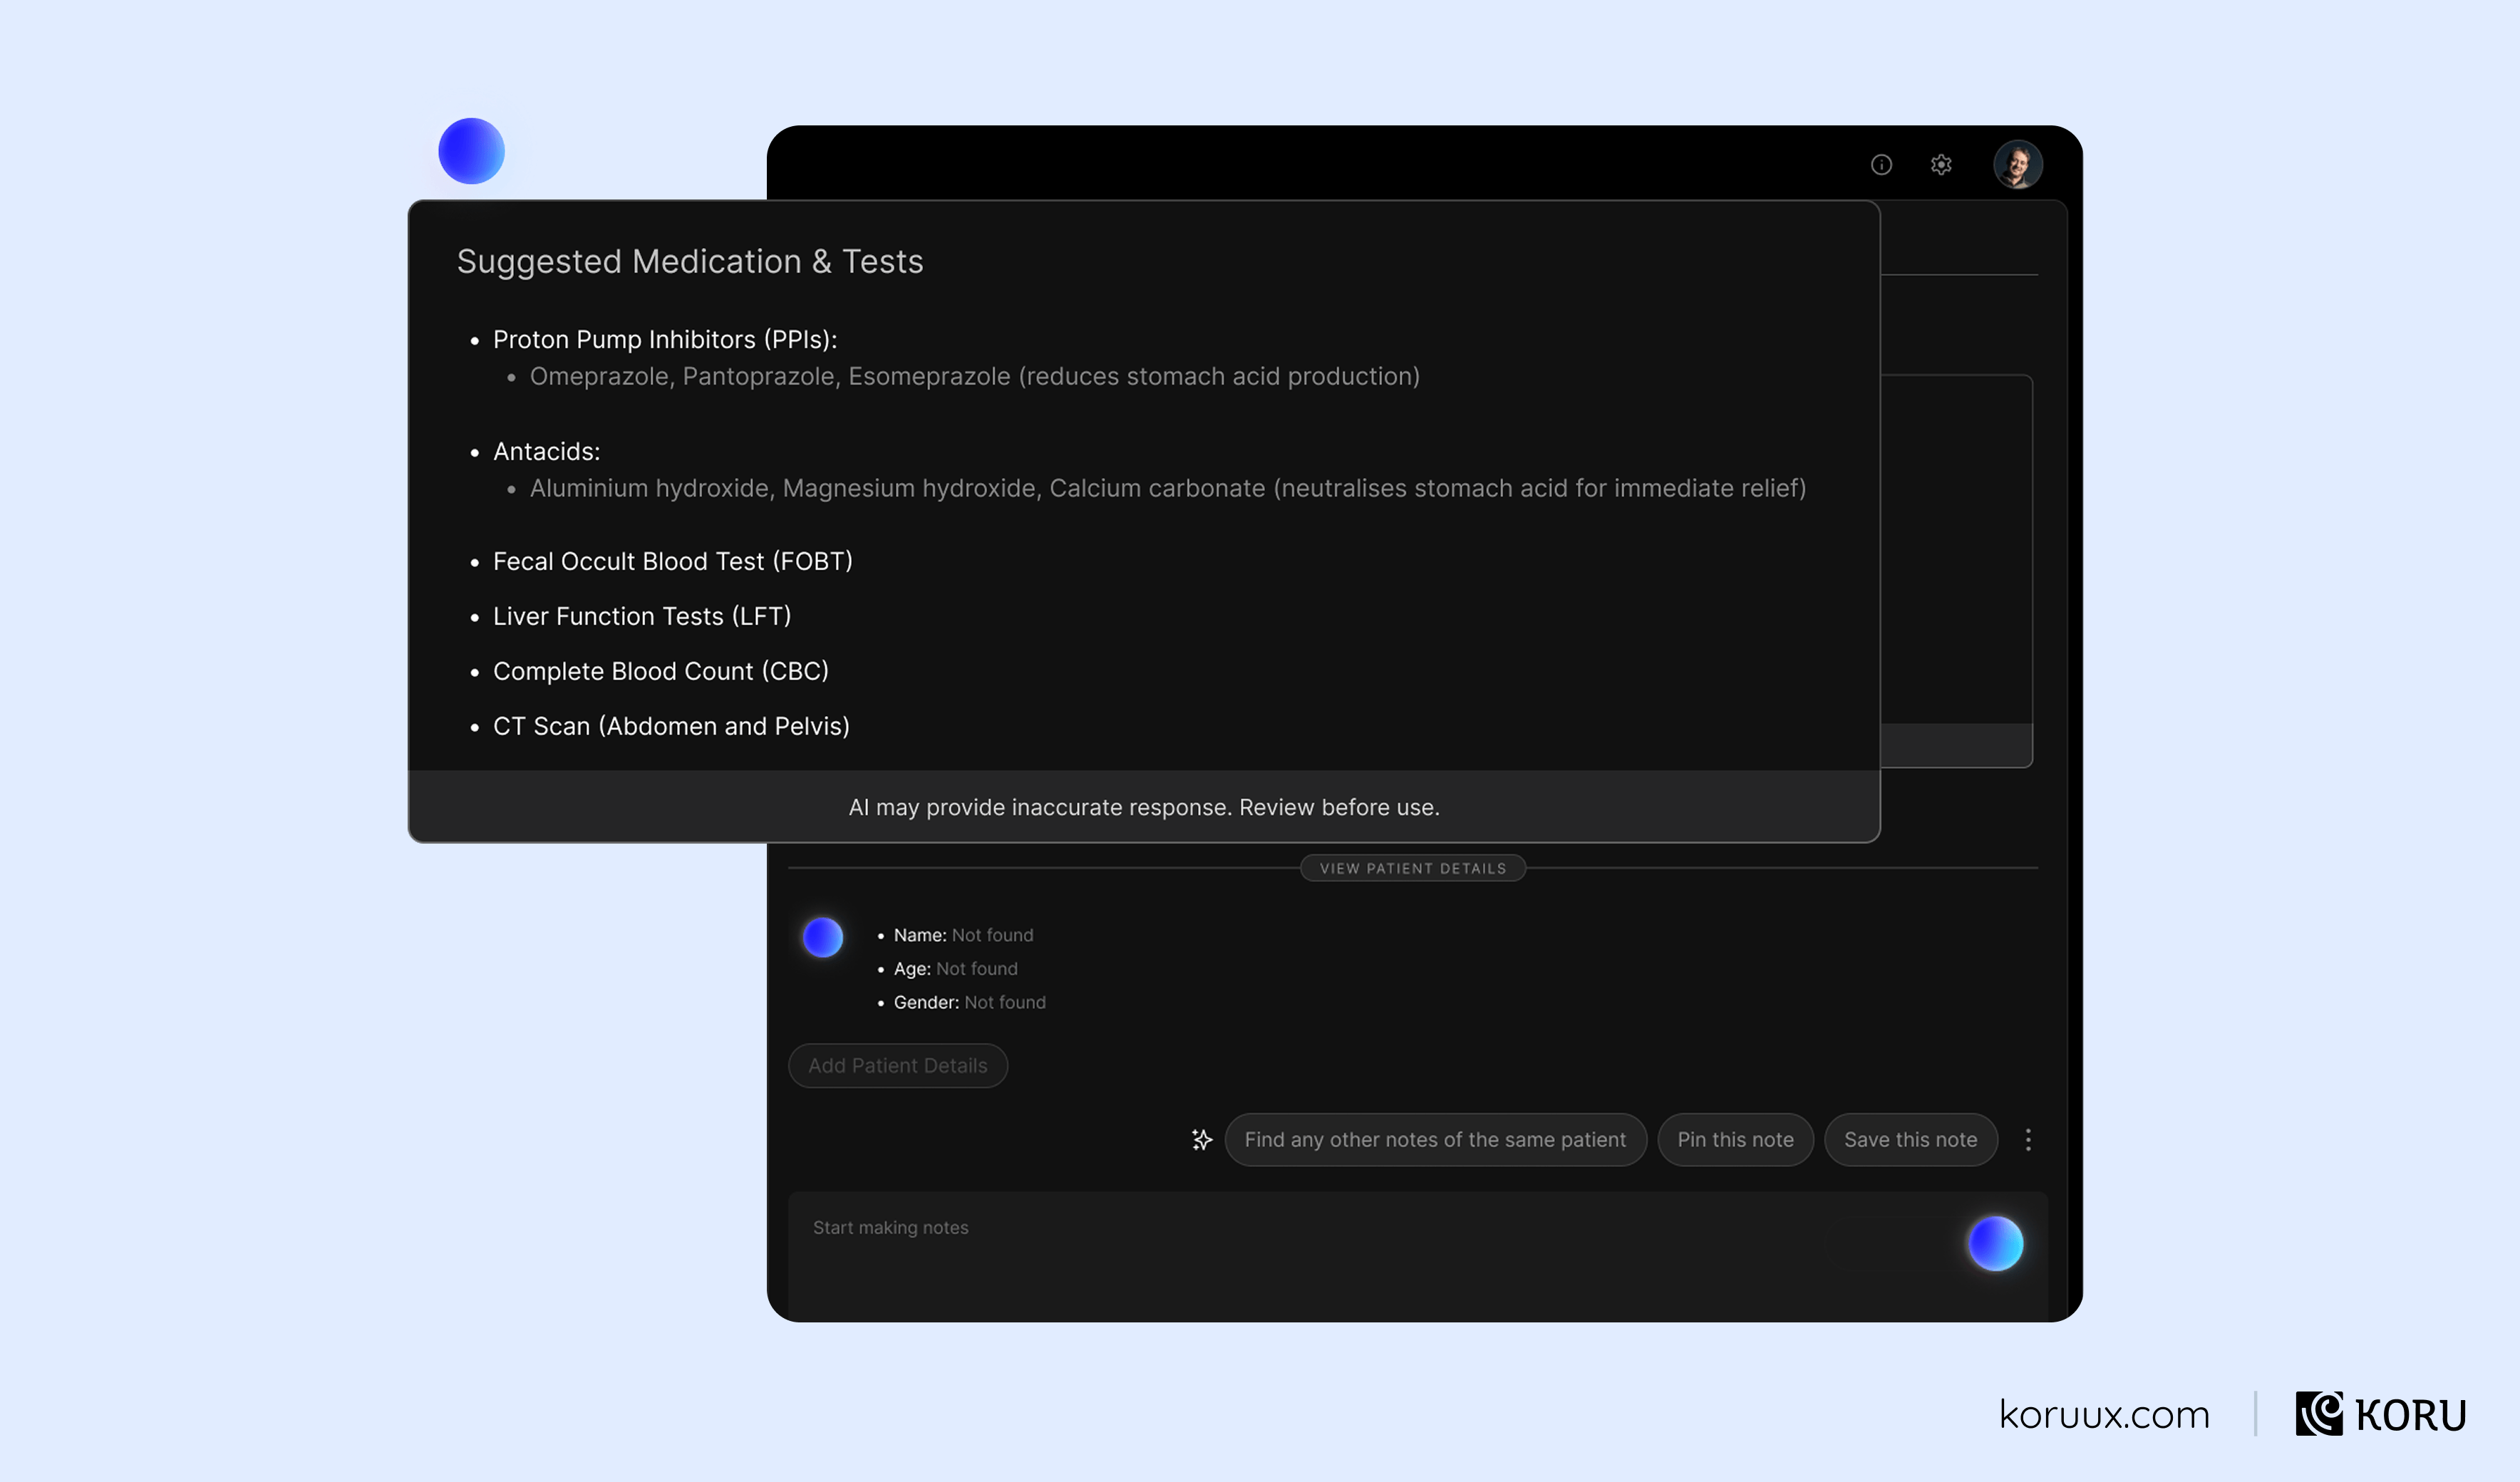Image resolution: width=2520 pixels, height=1482 pixels.
Task: Click the large blue orb above suggestions card
Action: 471,151
